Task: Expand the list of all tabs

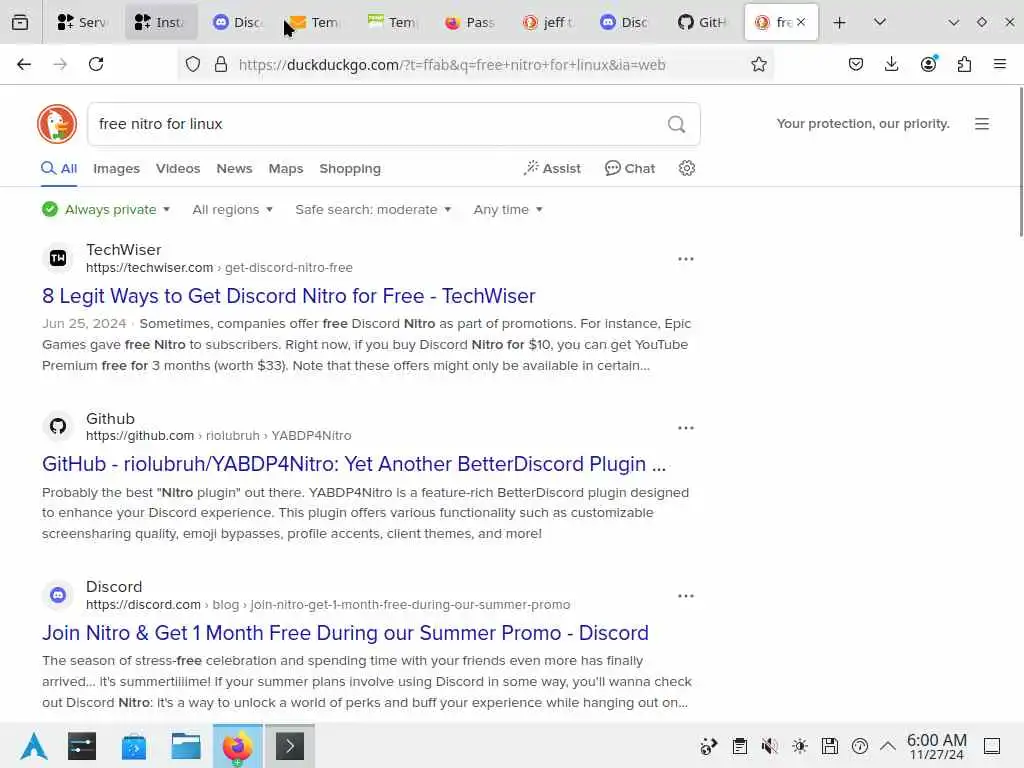Action: coord(880,22)
